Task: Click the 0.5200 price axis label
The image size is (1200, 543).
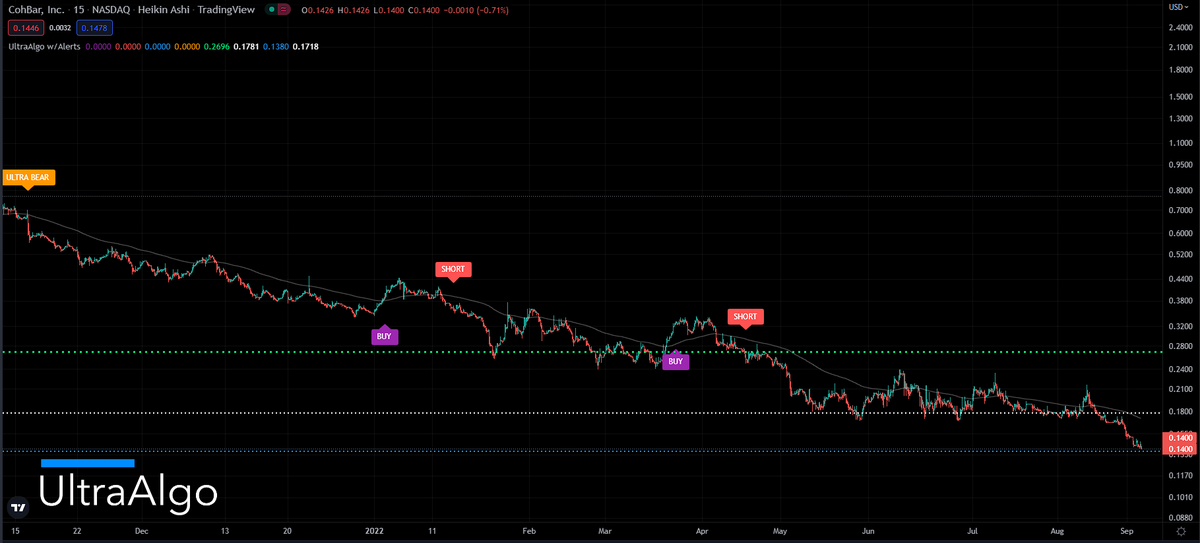Action: coord(1179,254)
